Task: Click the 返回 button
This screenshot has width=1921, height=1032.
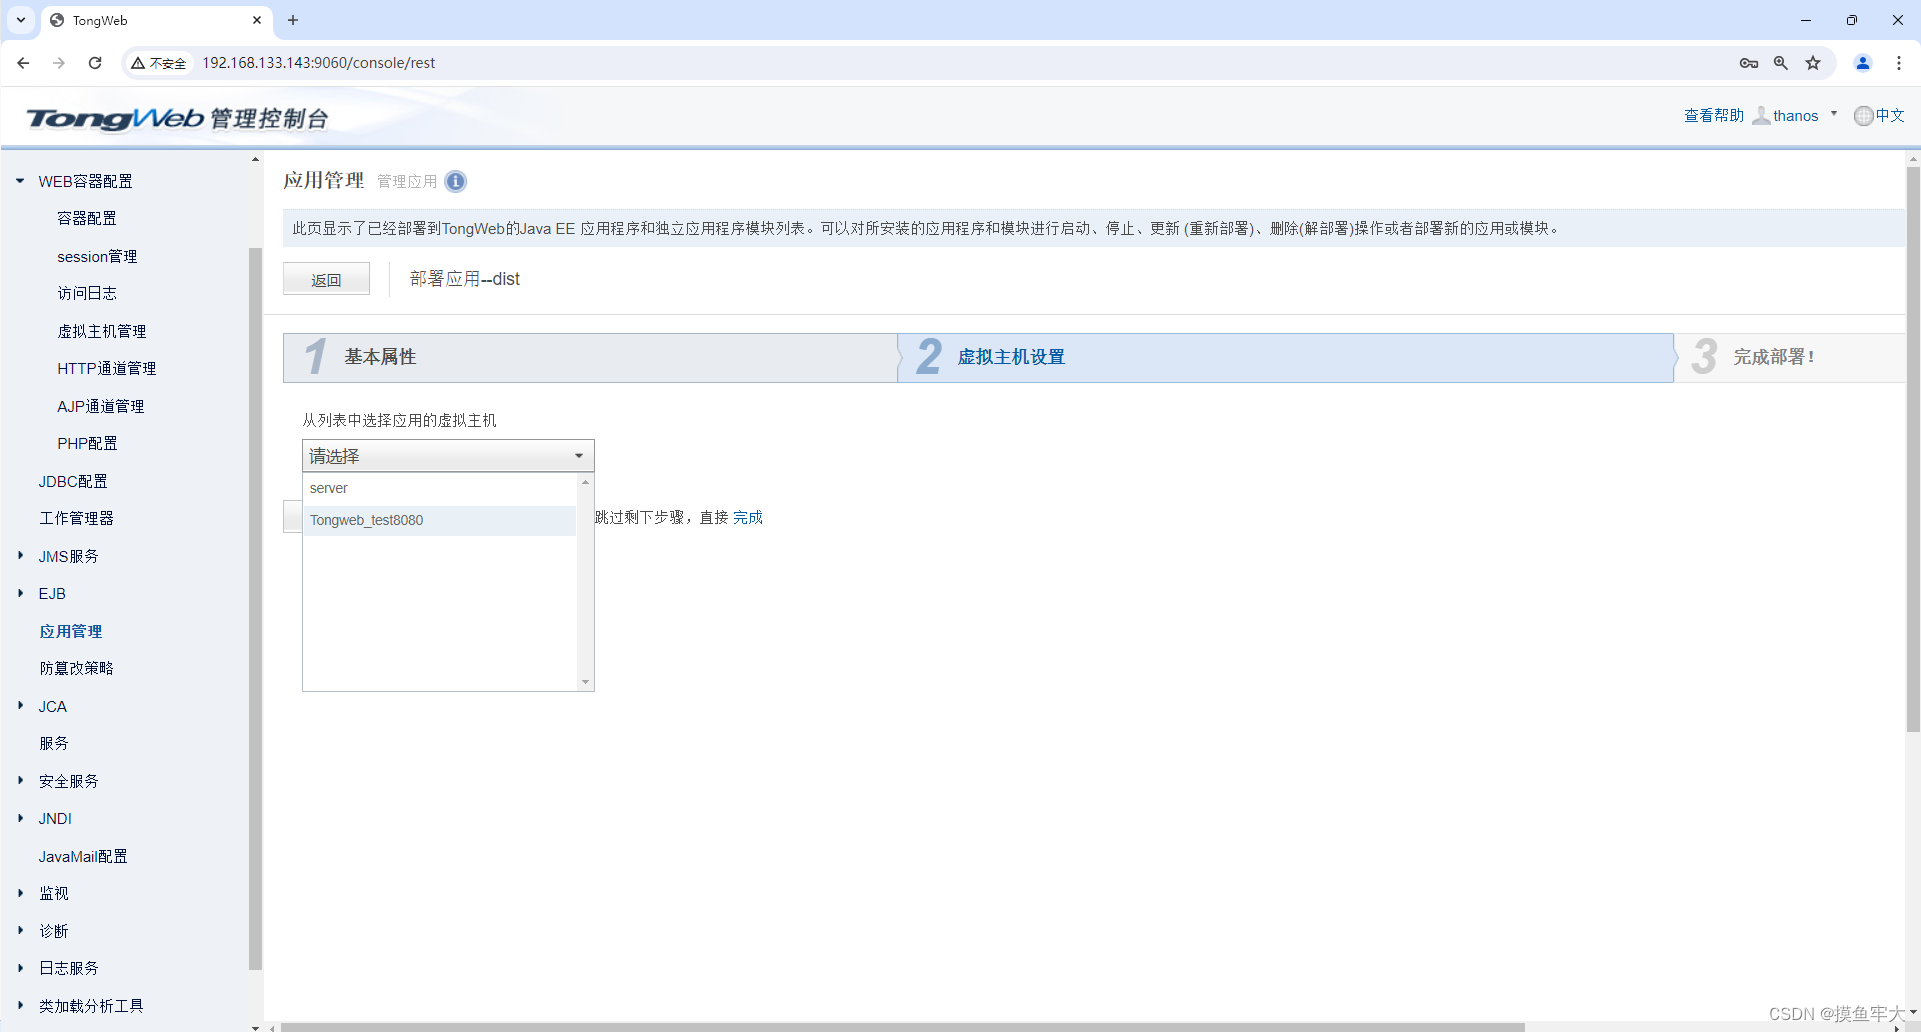Action: pyautogui.click(x=326, y=279)
